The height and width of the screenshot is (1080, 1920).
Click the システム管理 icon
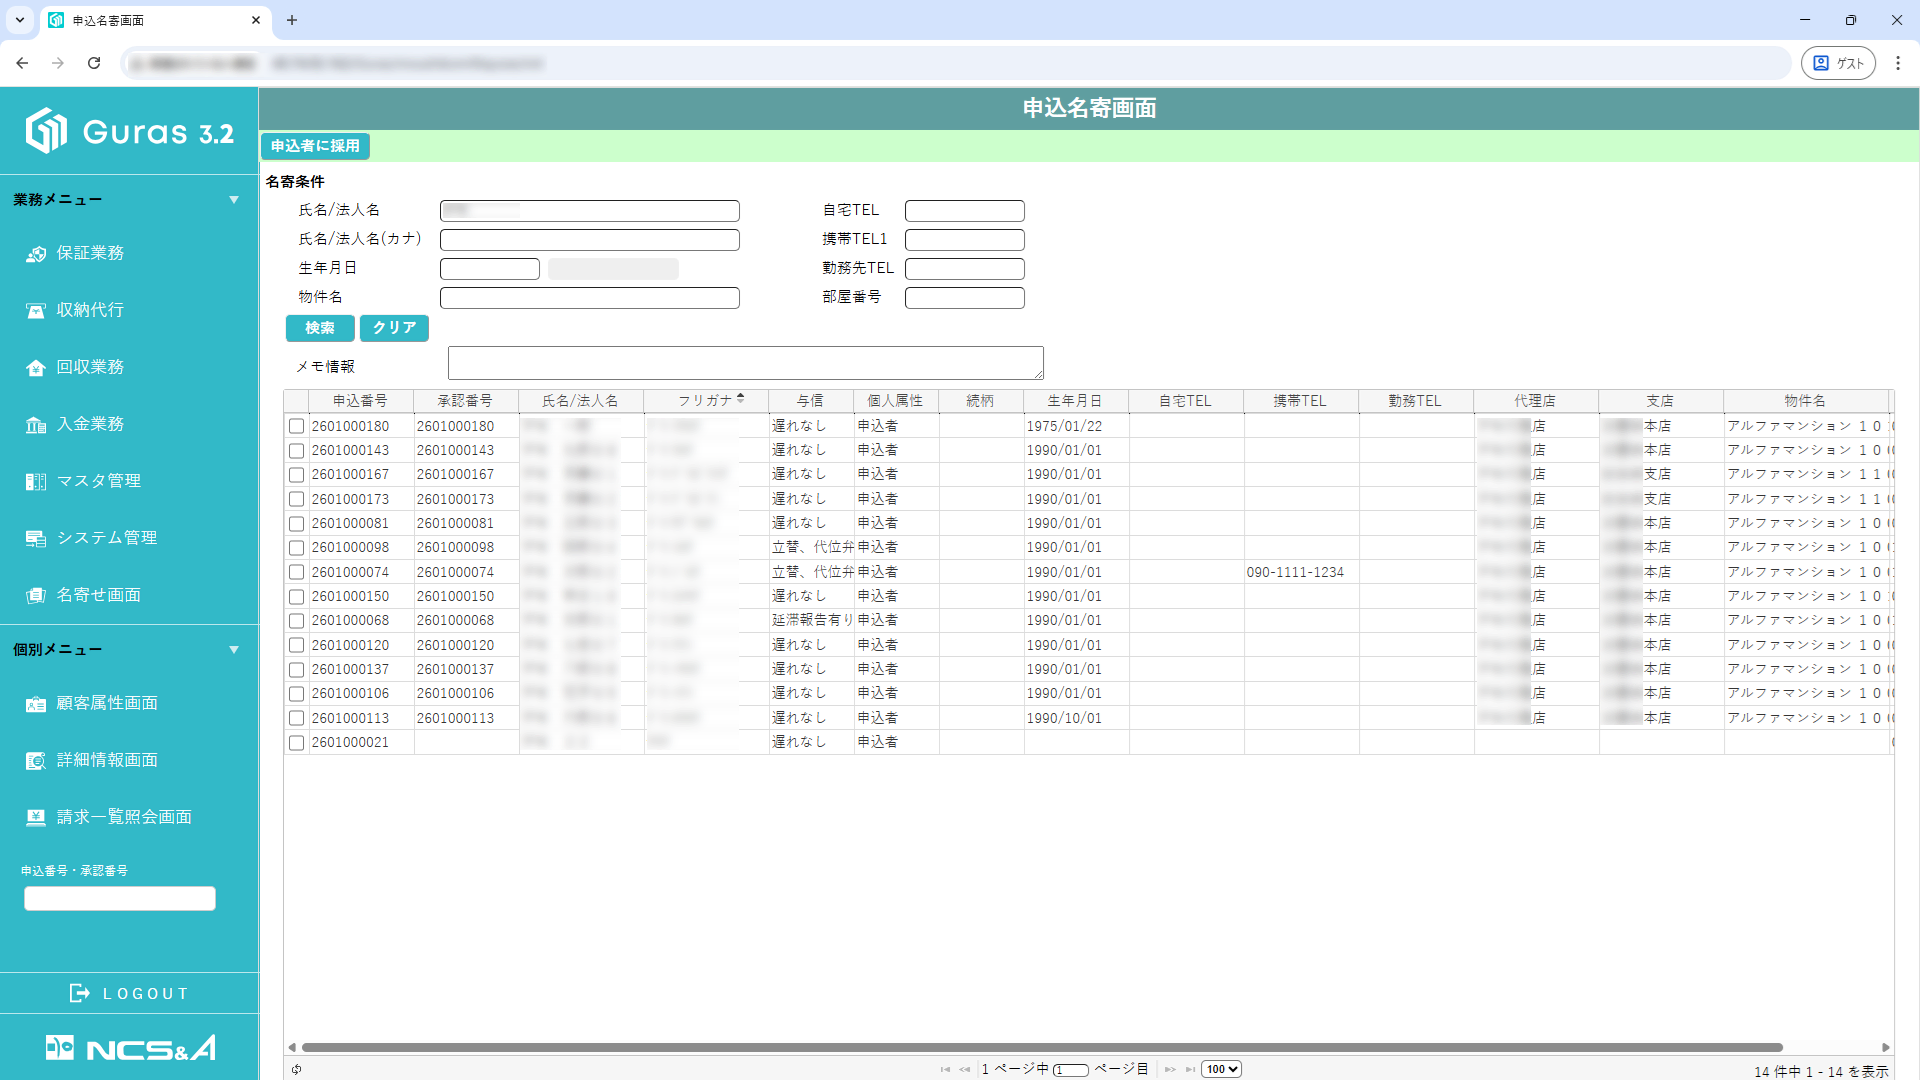[36, 539]
